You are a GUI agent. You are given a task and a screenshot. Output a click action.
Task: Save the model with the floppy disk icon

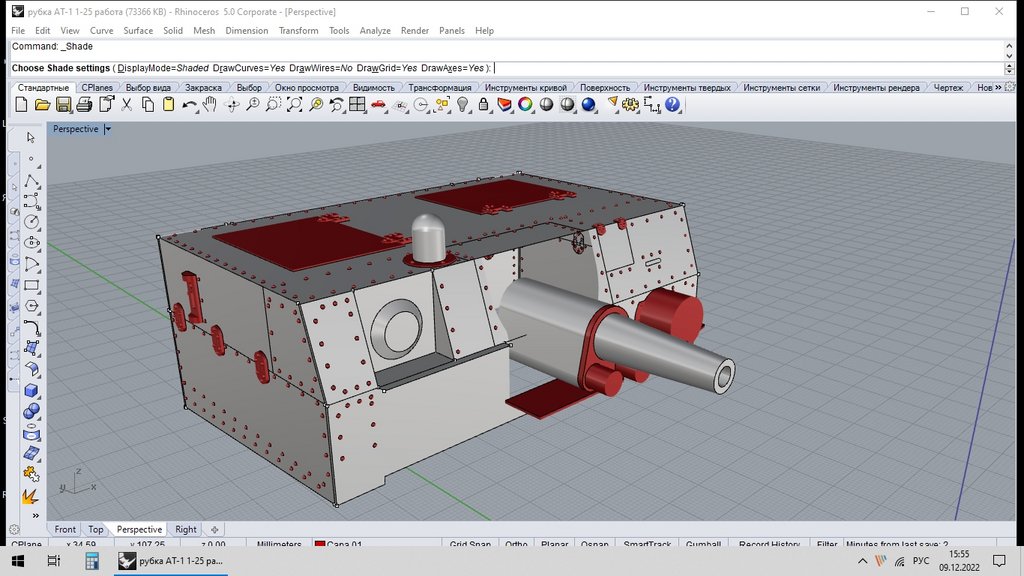[x=63, y=104]
